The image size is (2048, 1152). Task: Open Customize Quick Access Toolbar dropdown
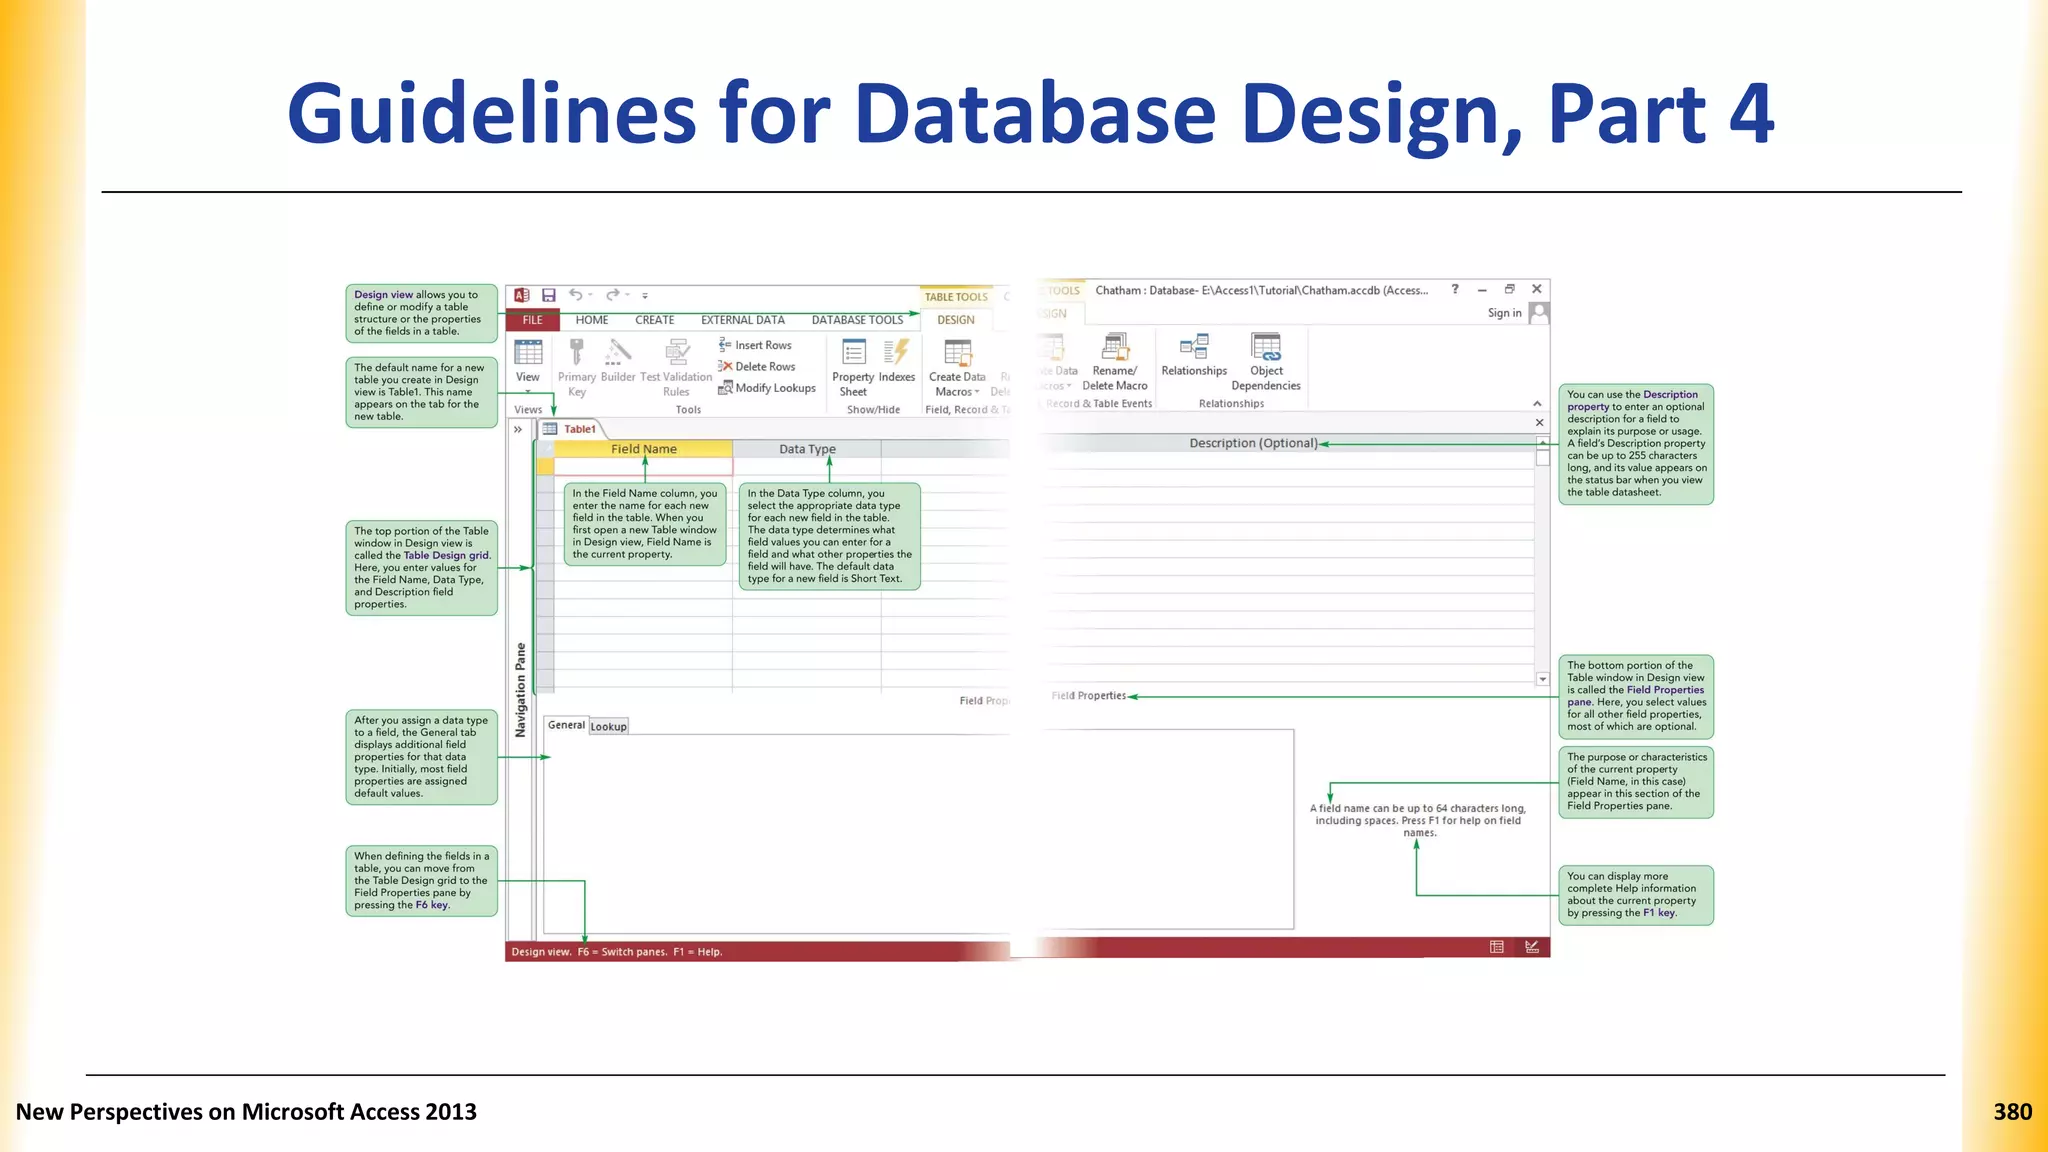pyautogui.click(x=645, y=296)
